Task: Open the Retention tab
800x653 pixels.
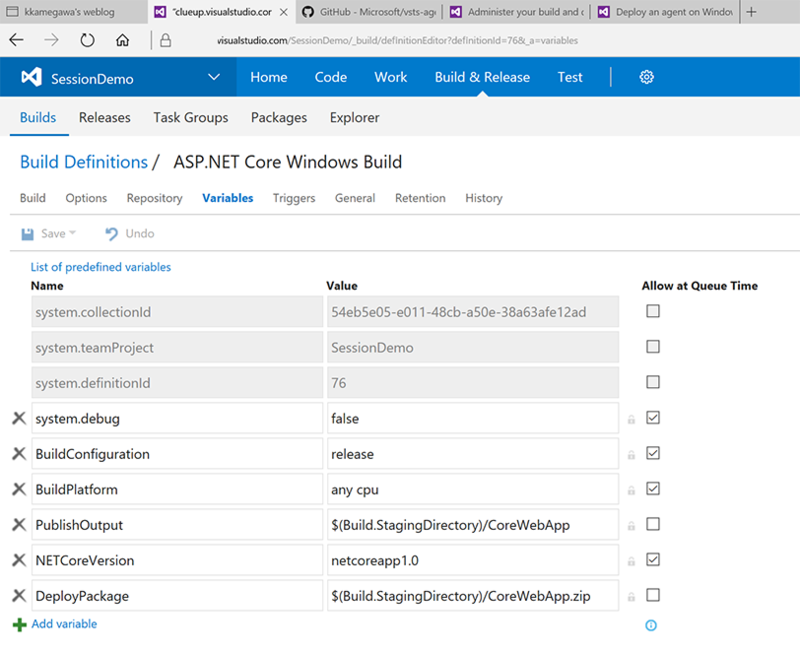Action: [420, 198]
